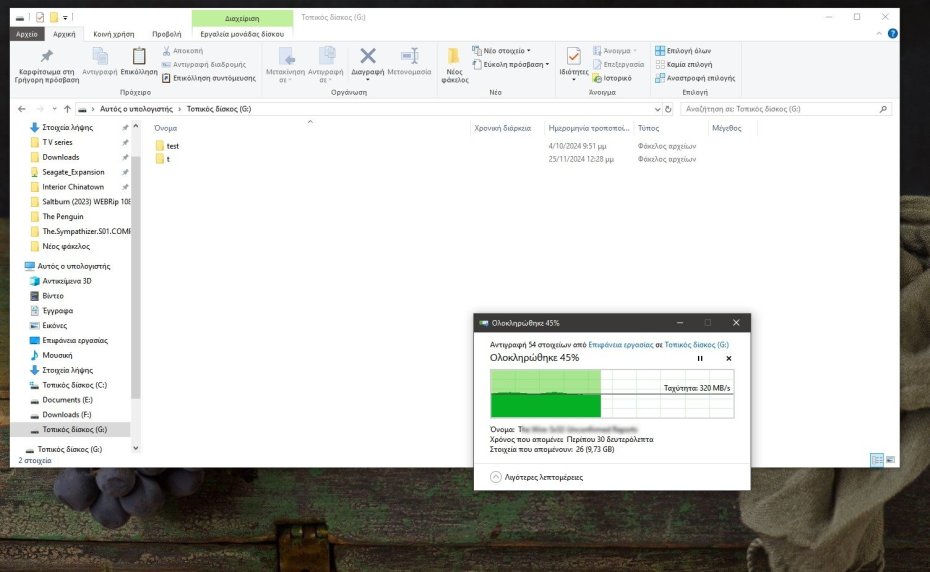Open The Penguin folder in sidebar

[63, 217]
